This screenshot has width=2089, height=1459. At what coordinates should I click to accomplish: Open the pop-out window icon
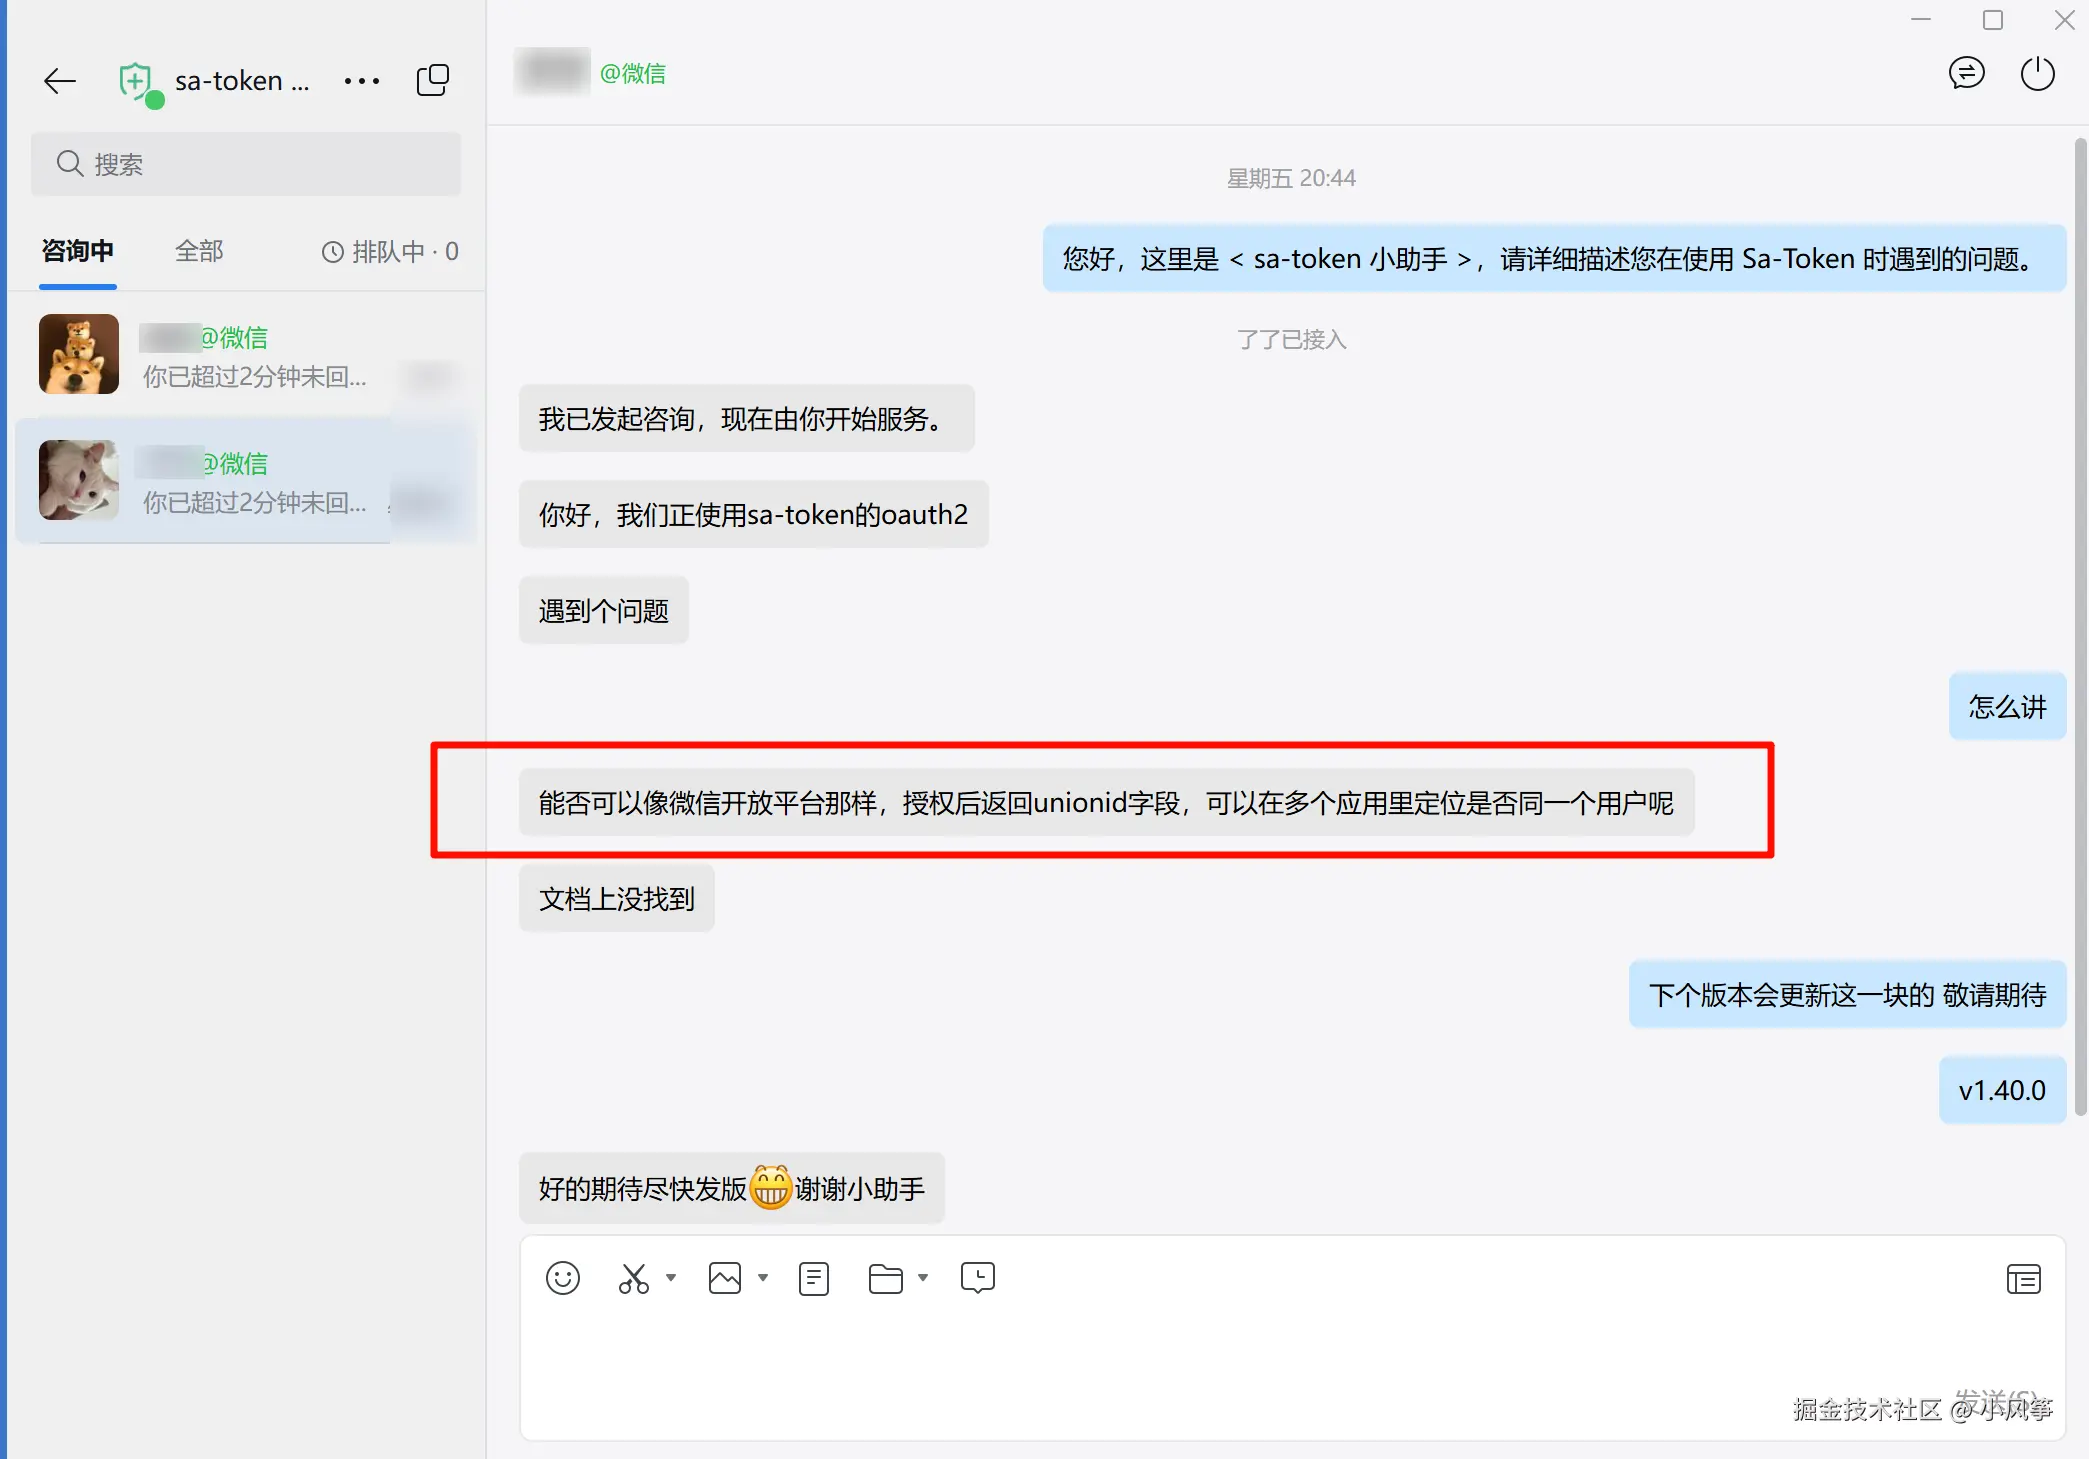(x=433, y=80)
